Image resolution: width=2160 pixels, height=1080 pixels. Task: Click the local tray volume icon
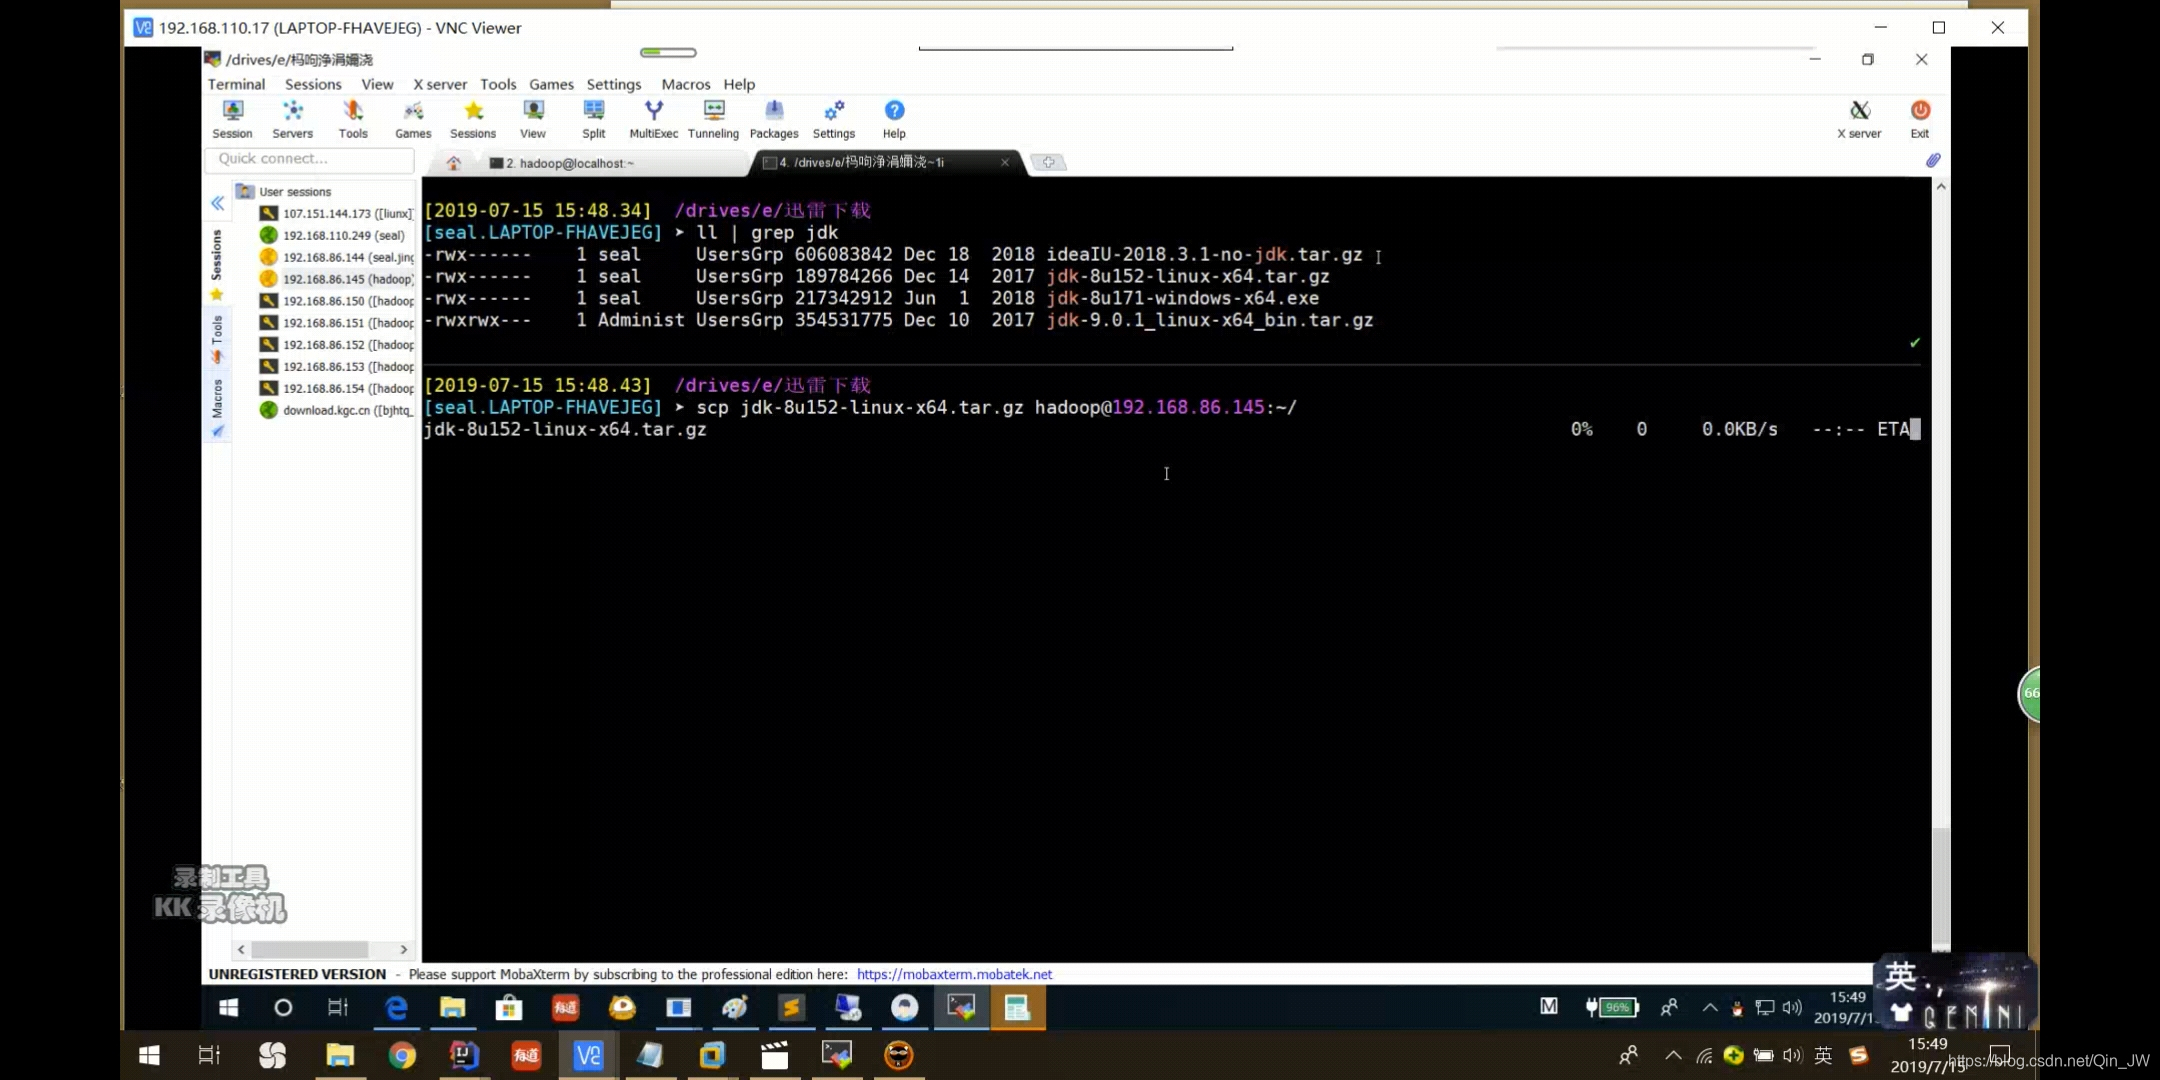pos(1792,1055)
